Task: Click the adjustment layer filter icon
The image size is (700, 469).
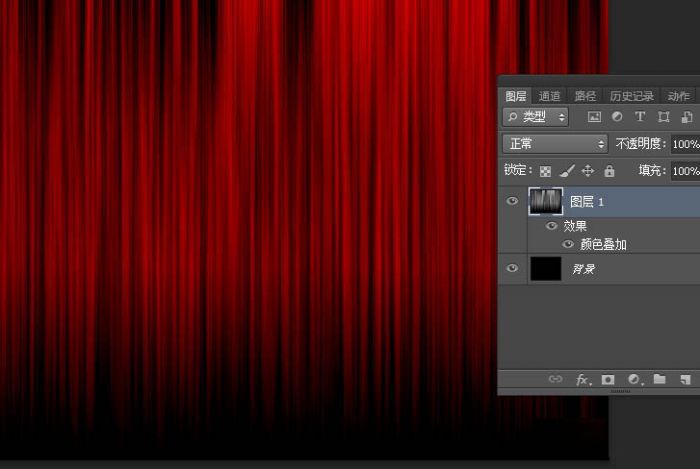Action: coord(617,117)
